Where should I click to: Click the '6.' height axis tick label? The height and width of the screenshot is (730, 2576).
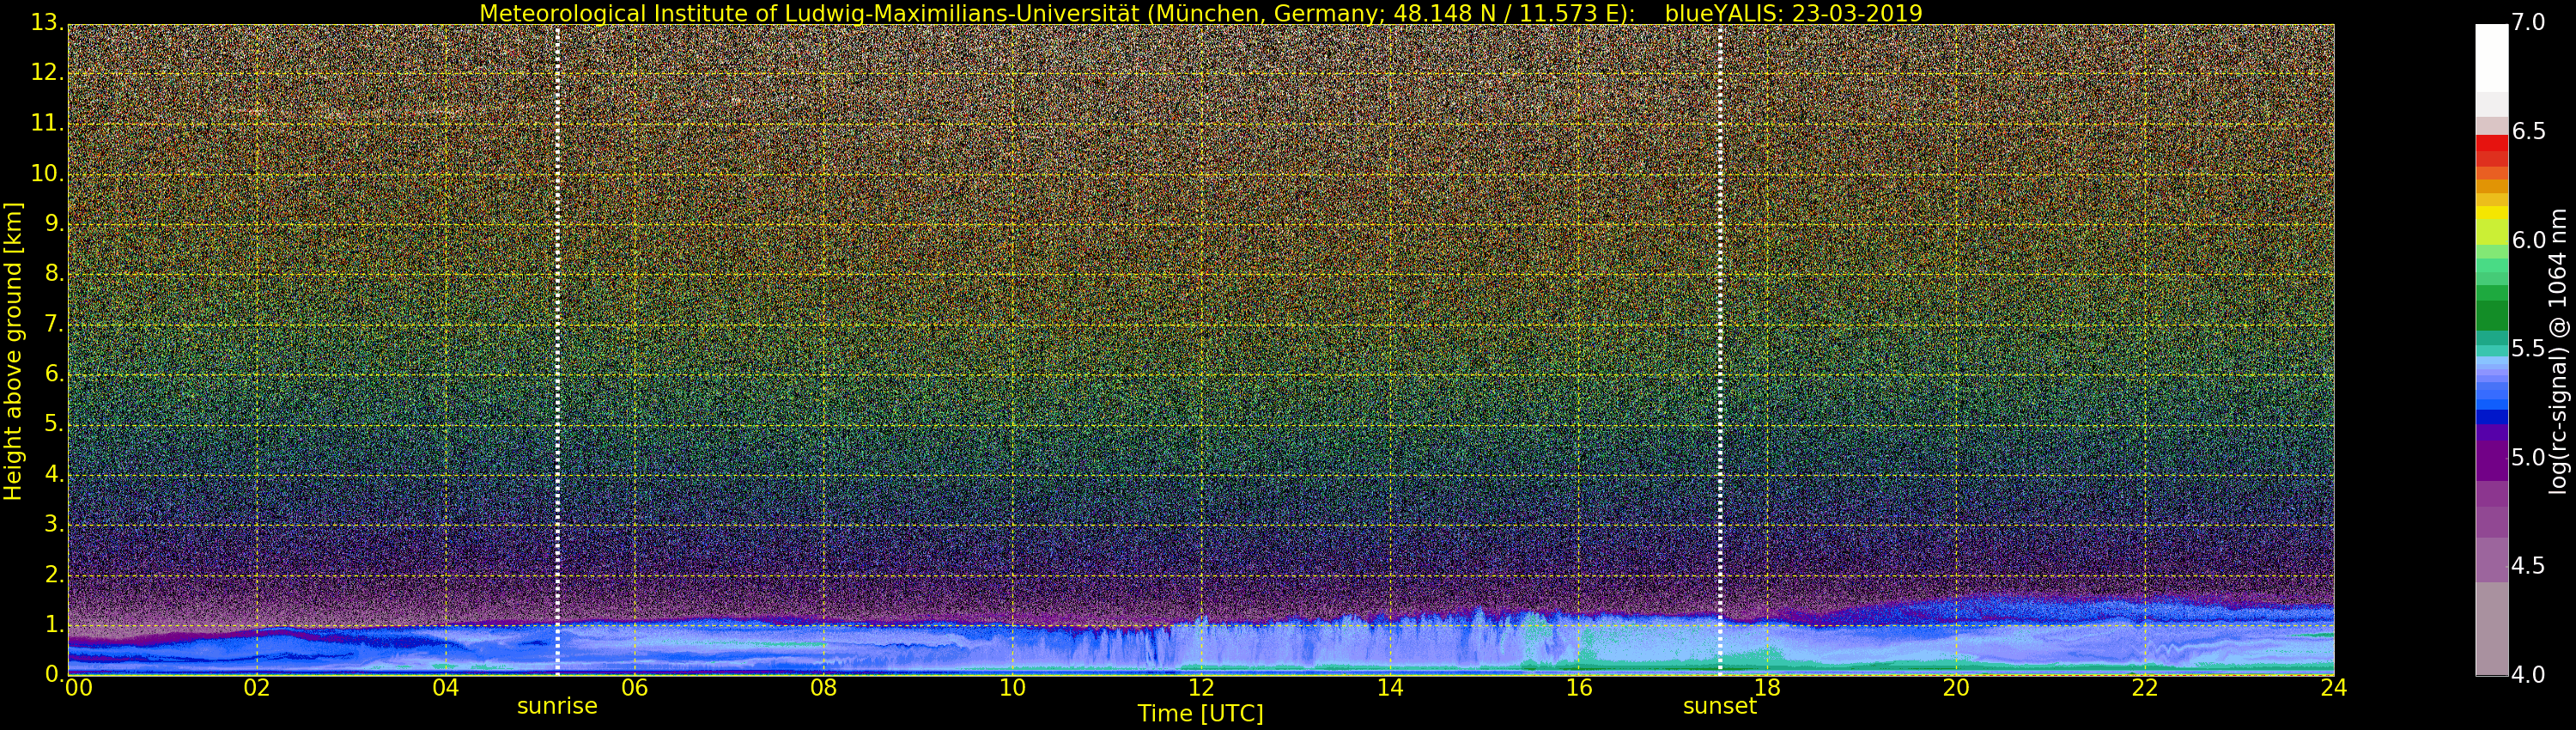[54, 374]
